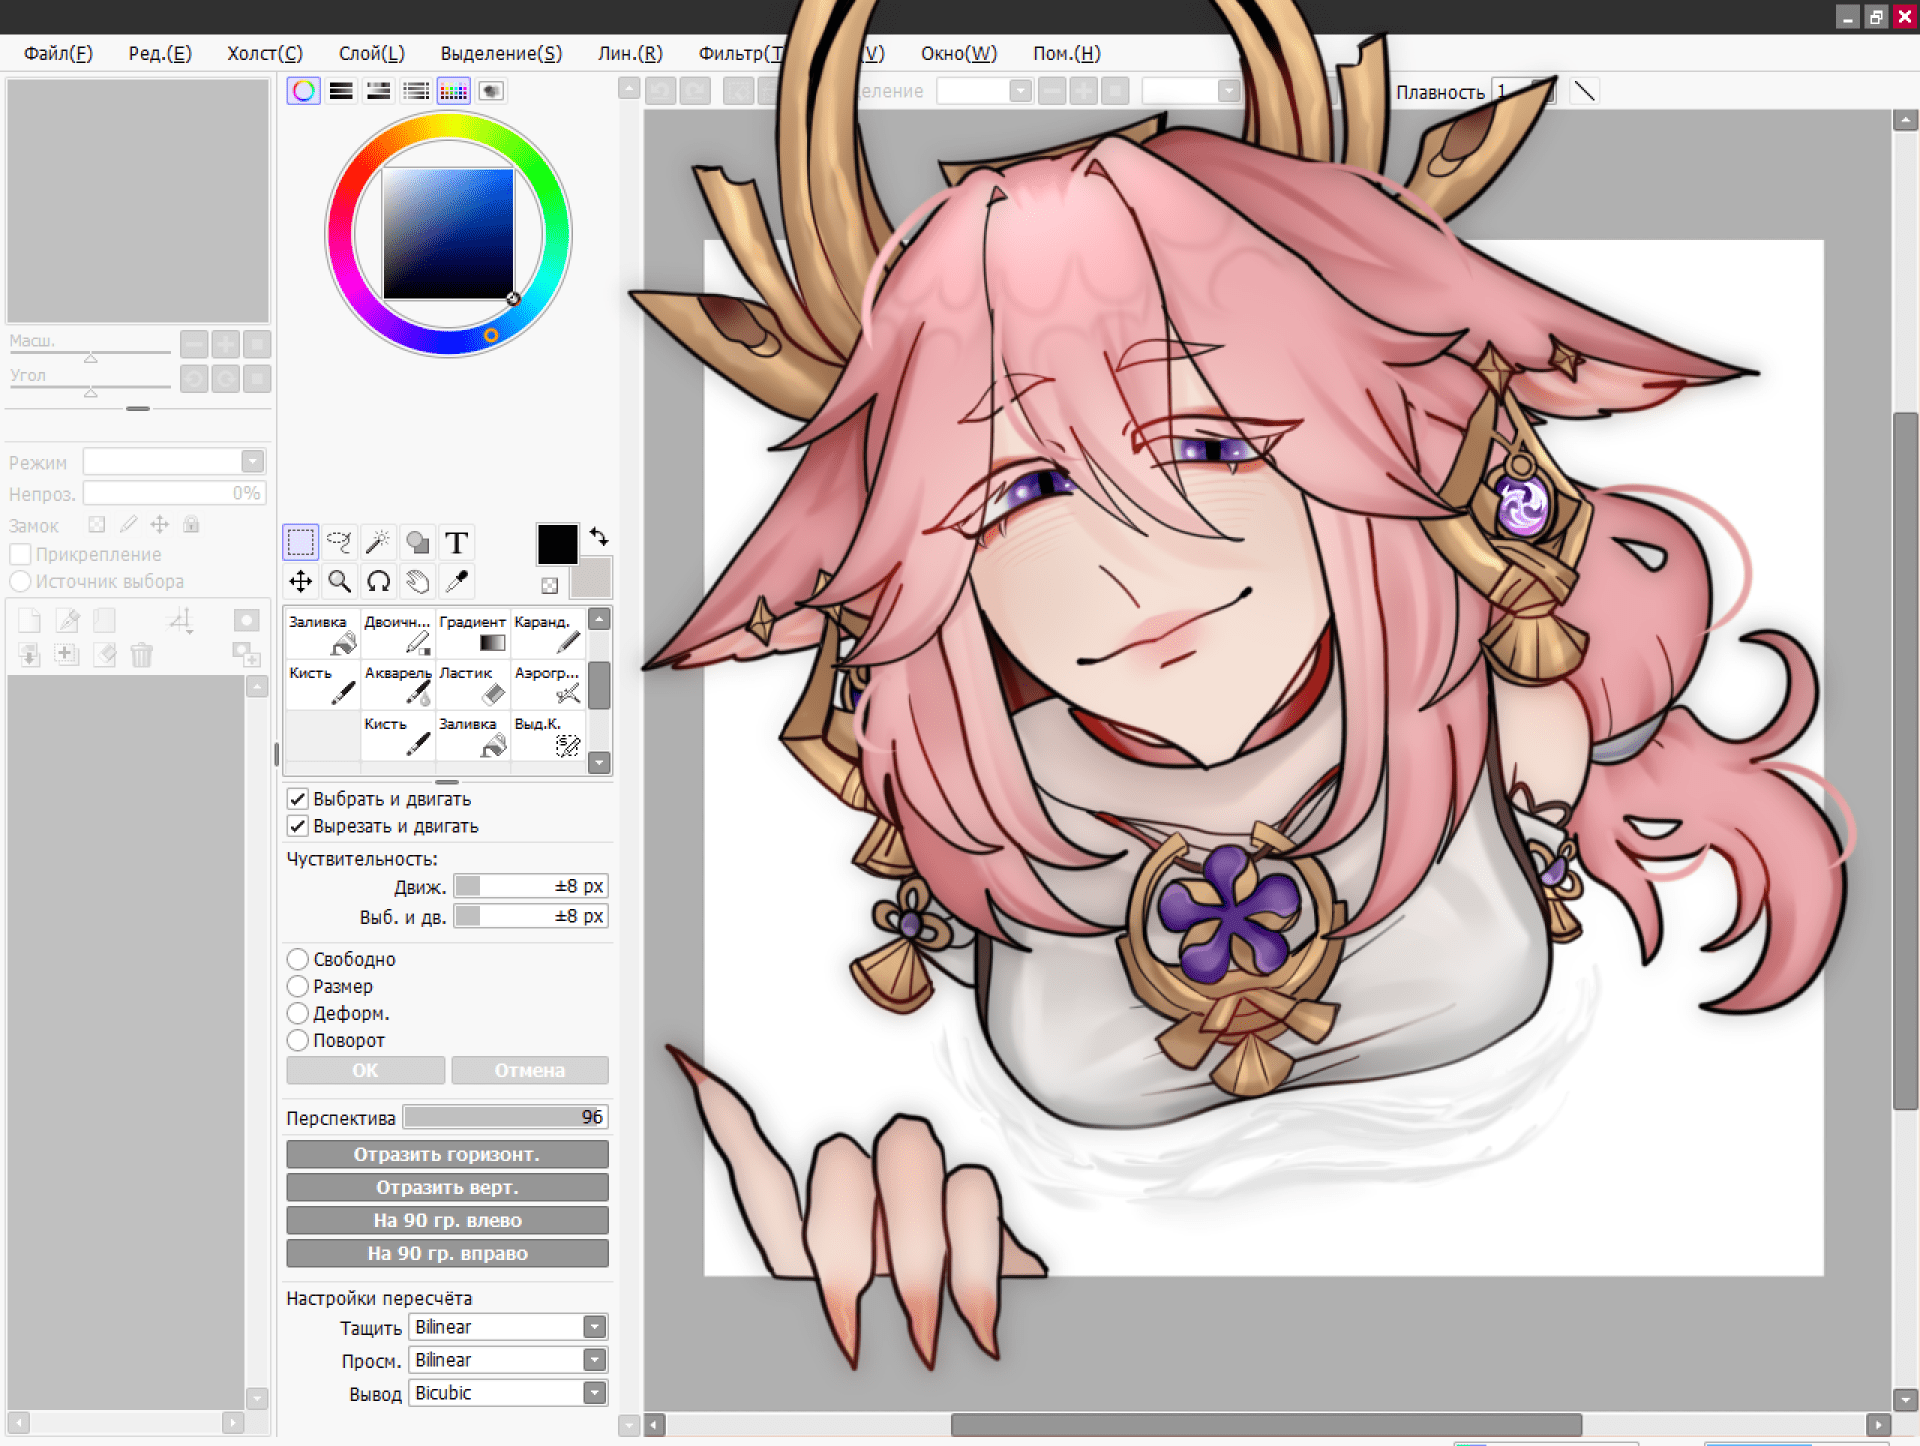Viewport: 1920px width, 1446px height.
Task: Swap foreground and background colors
Action: 599,536
